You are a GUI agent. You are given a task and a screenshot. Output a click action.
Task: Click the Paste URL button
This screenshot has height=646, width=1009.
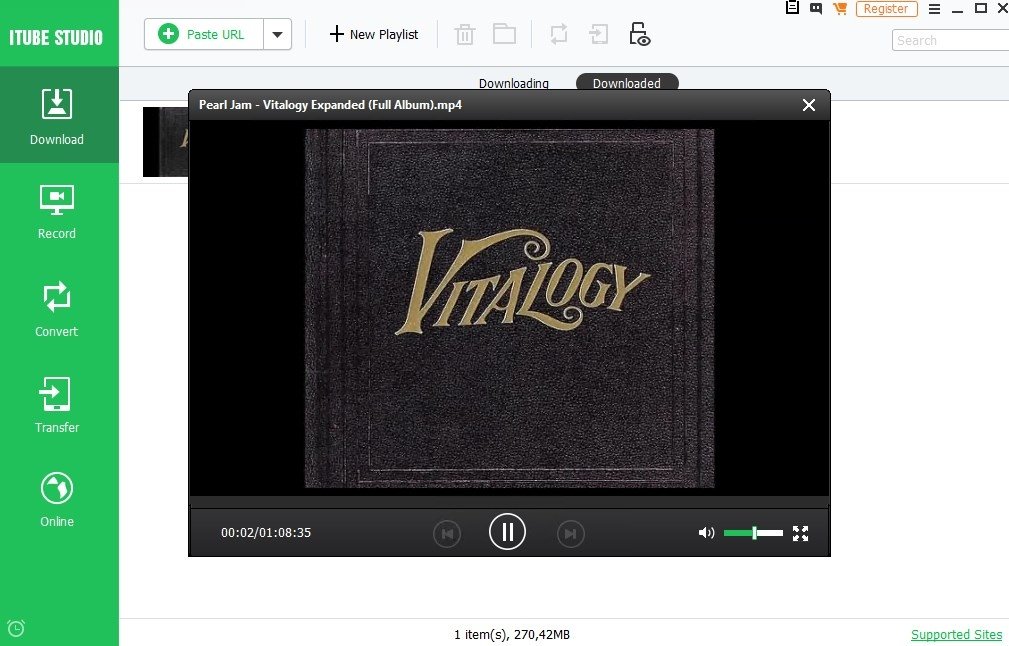point(204,34)
